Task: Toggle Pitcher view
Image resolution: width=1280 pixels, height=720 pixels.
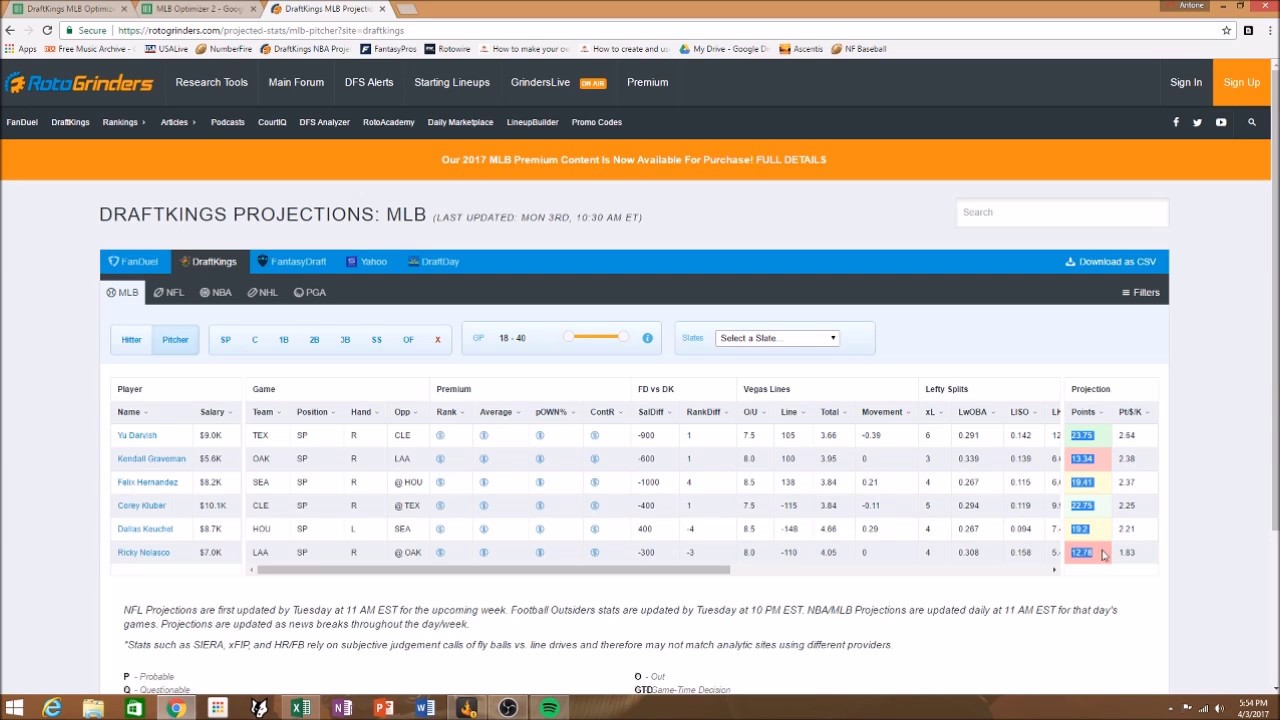Action: pyautogui.click(x=175, y=339)
